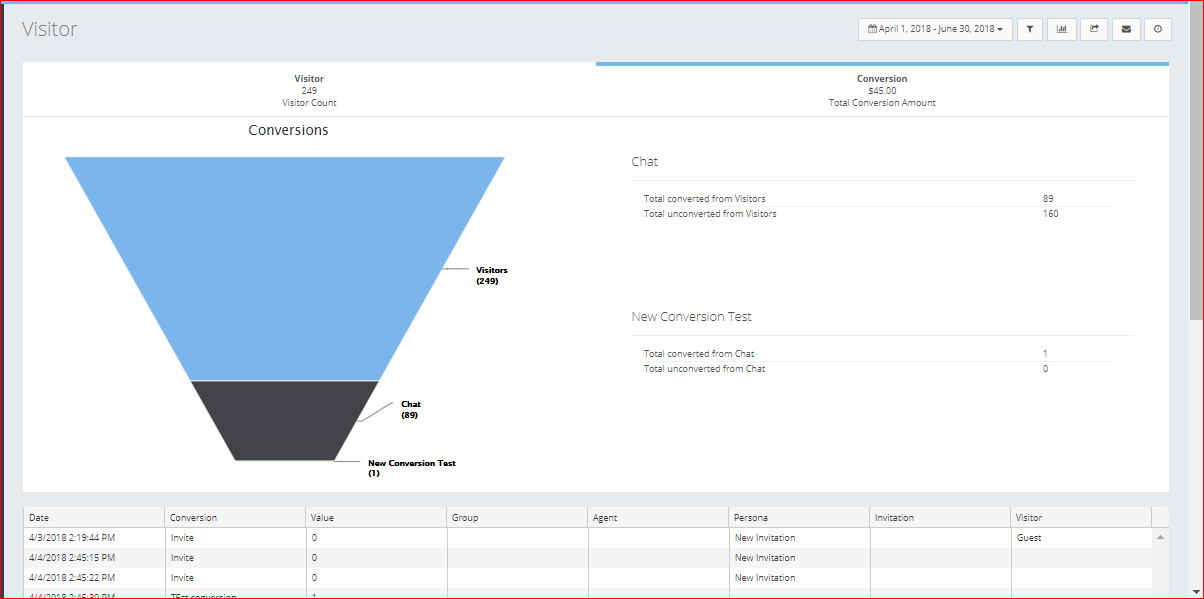Click the clock schedule icon
Image resolution: width=1204 pixels, height=599 pixels.
click(x=1158, y=29)
